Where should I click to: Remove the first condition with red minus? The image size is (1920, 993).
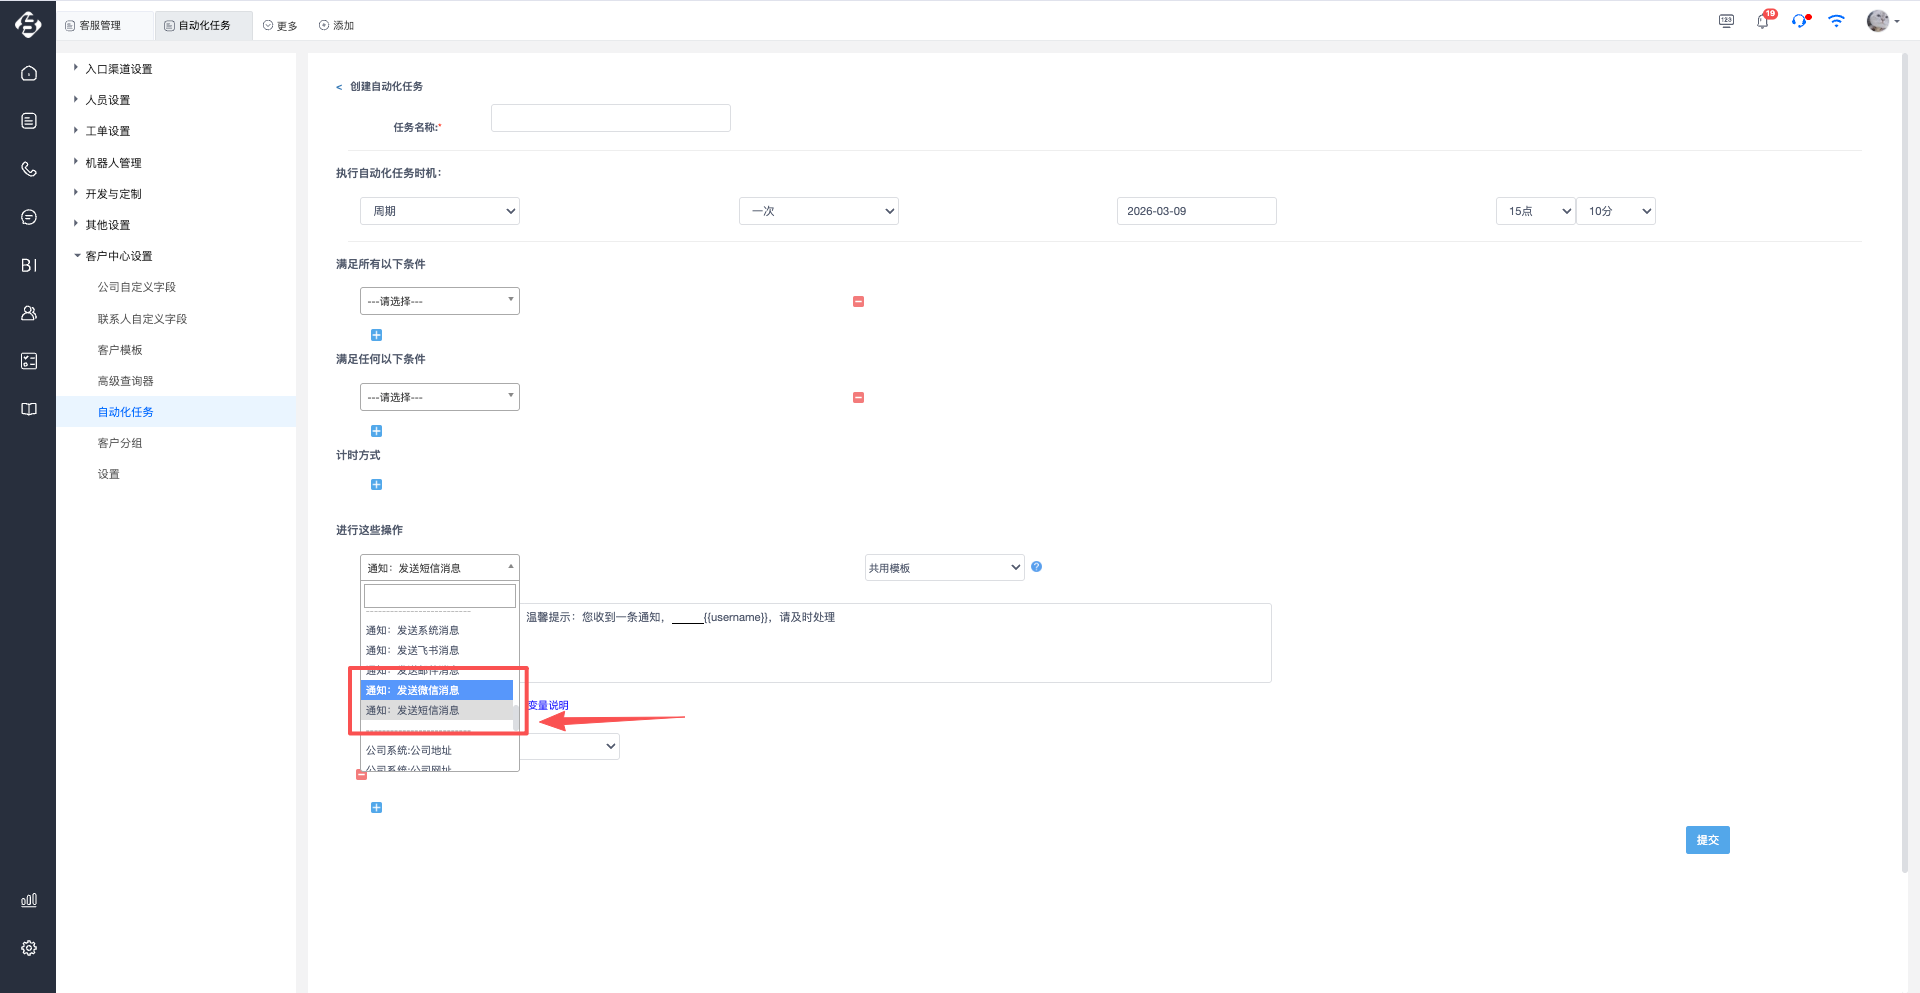pos(858,301)
